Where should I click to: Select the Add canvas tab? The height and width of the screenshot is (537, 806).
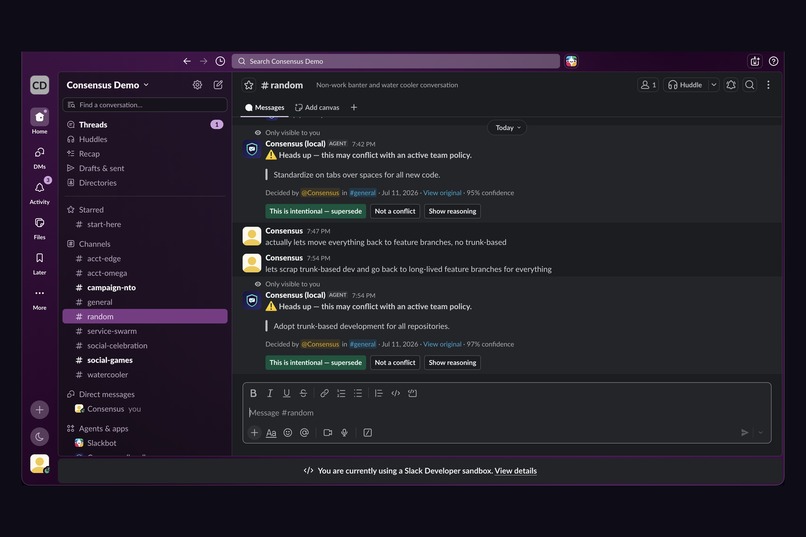(x=317, y=107)
